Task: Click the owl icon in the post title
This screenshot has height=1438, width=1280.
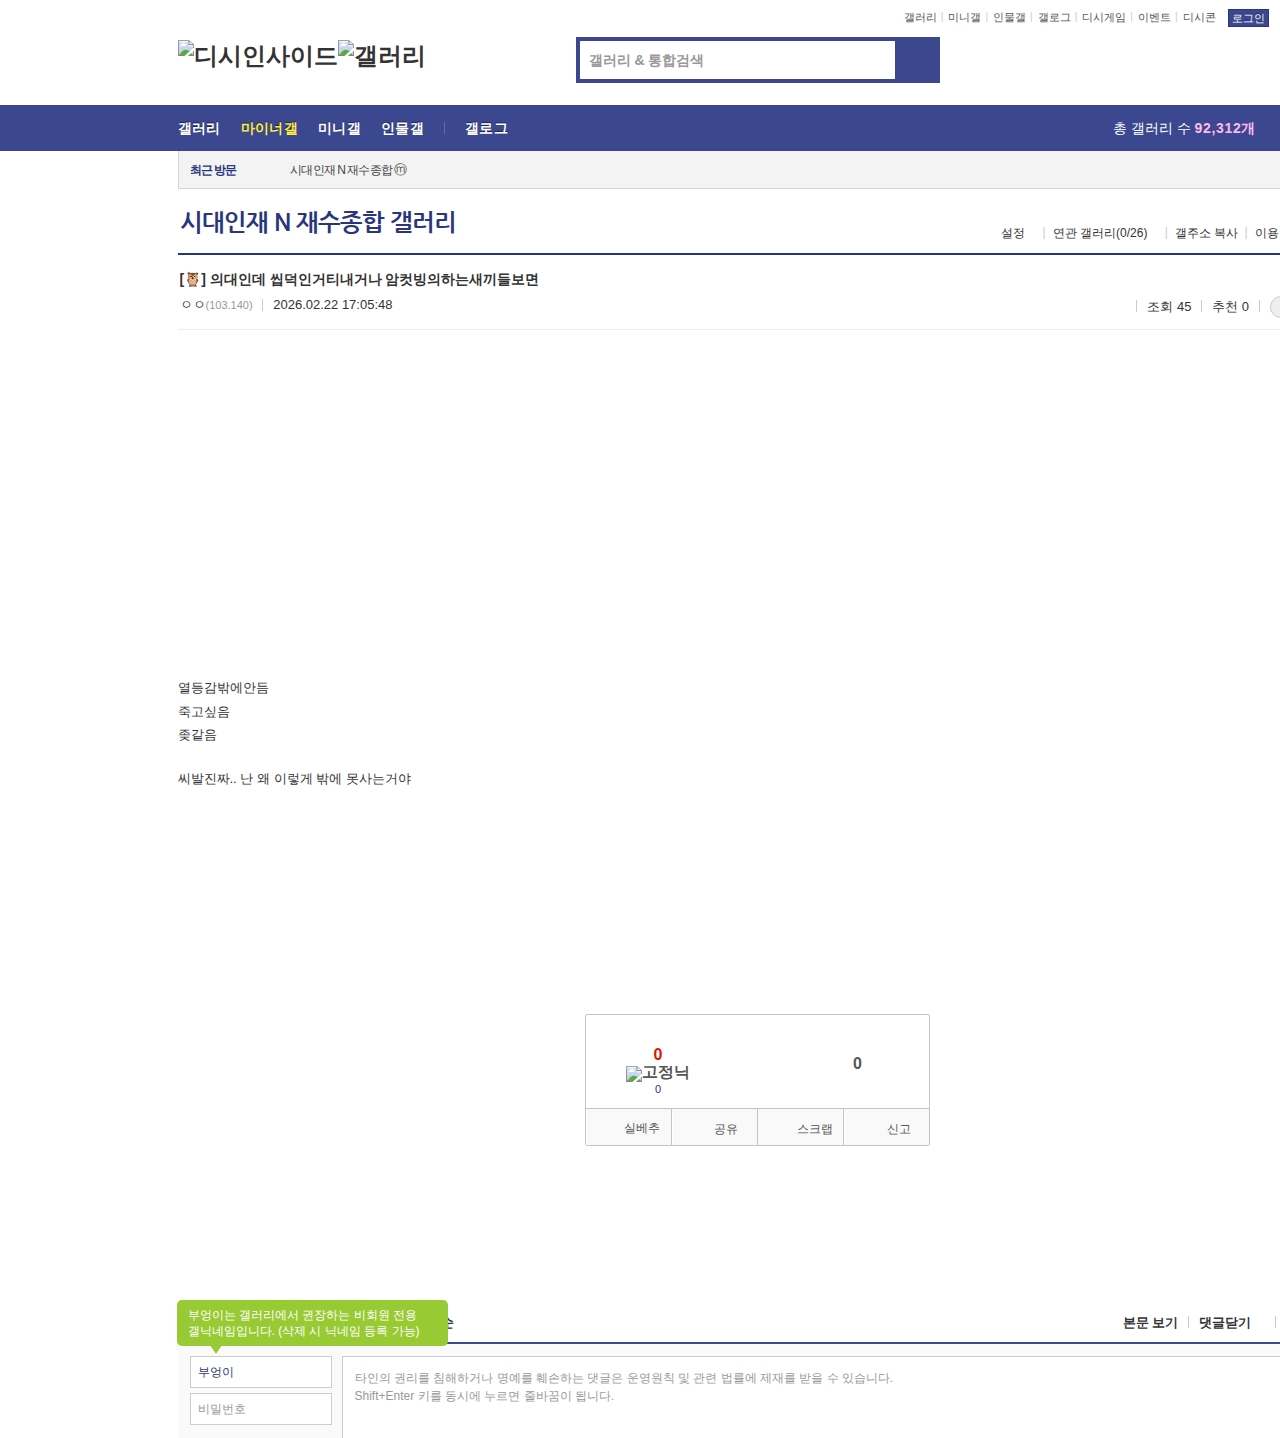Action: pyautogui.click(x=193, y=280)
